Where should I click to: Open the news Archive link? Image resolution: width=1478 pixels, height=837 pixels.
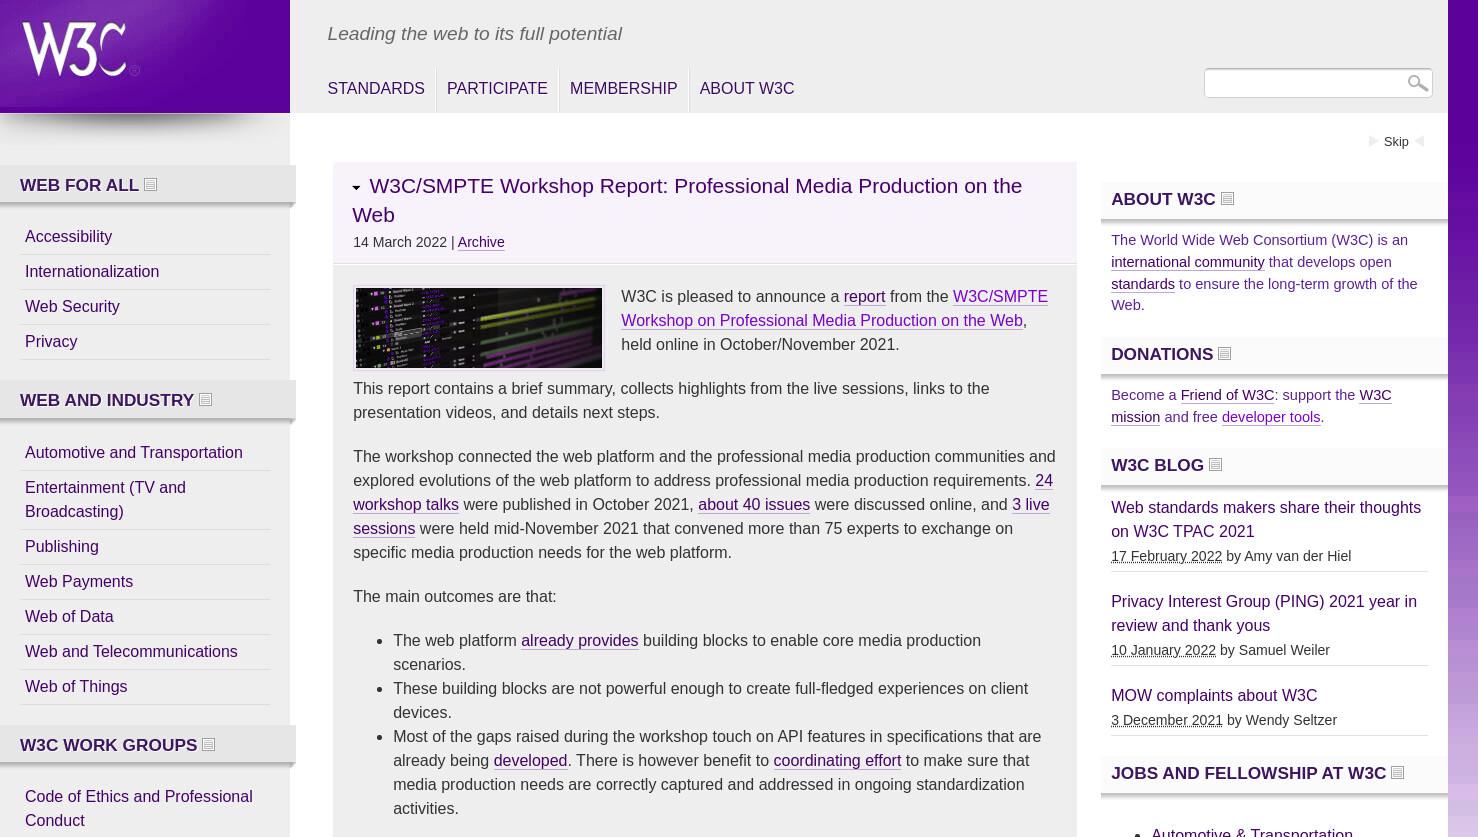(x=481, y=242)
